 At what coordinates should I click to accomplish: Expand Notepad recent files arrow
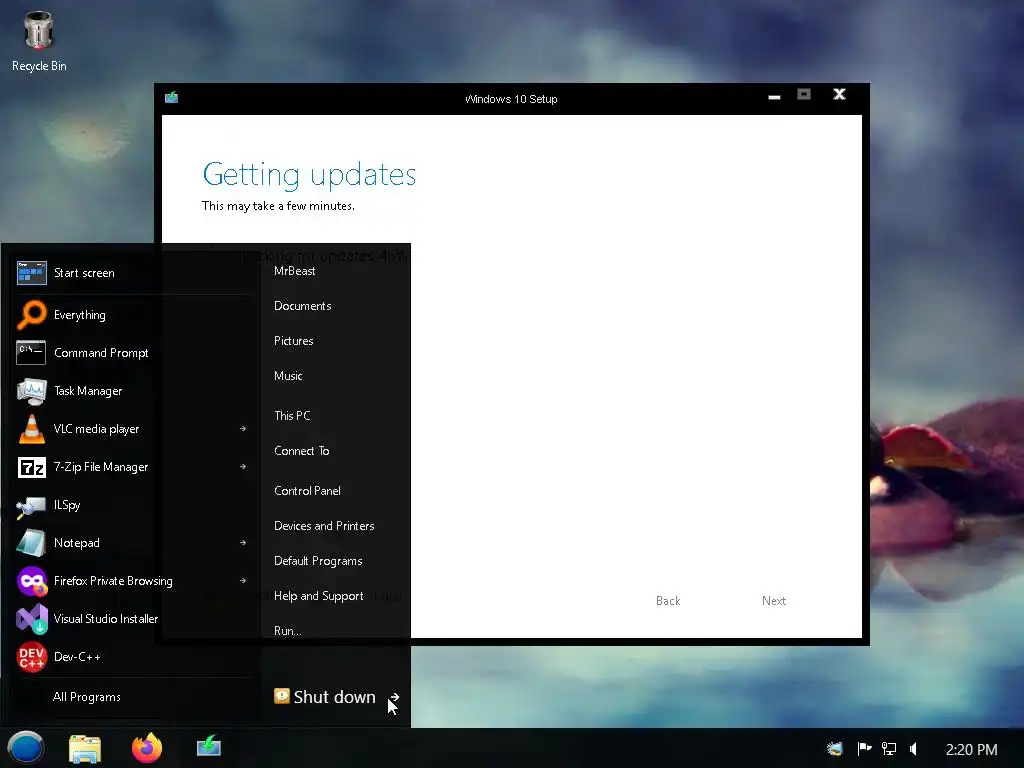pyautogui.click(x=243, y=543)
